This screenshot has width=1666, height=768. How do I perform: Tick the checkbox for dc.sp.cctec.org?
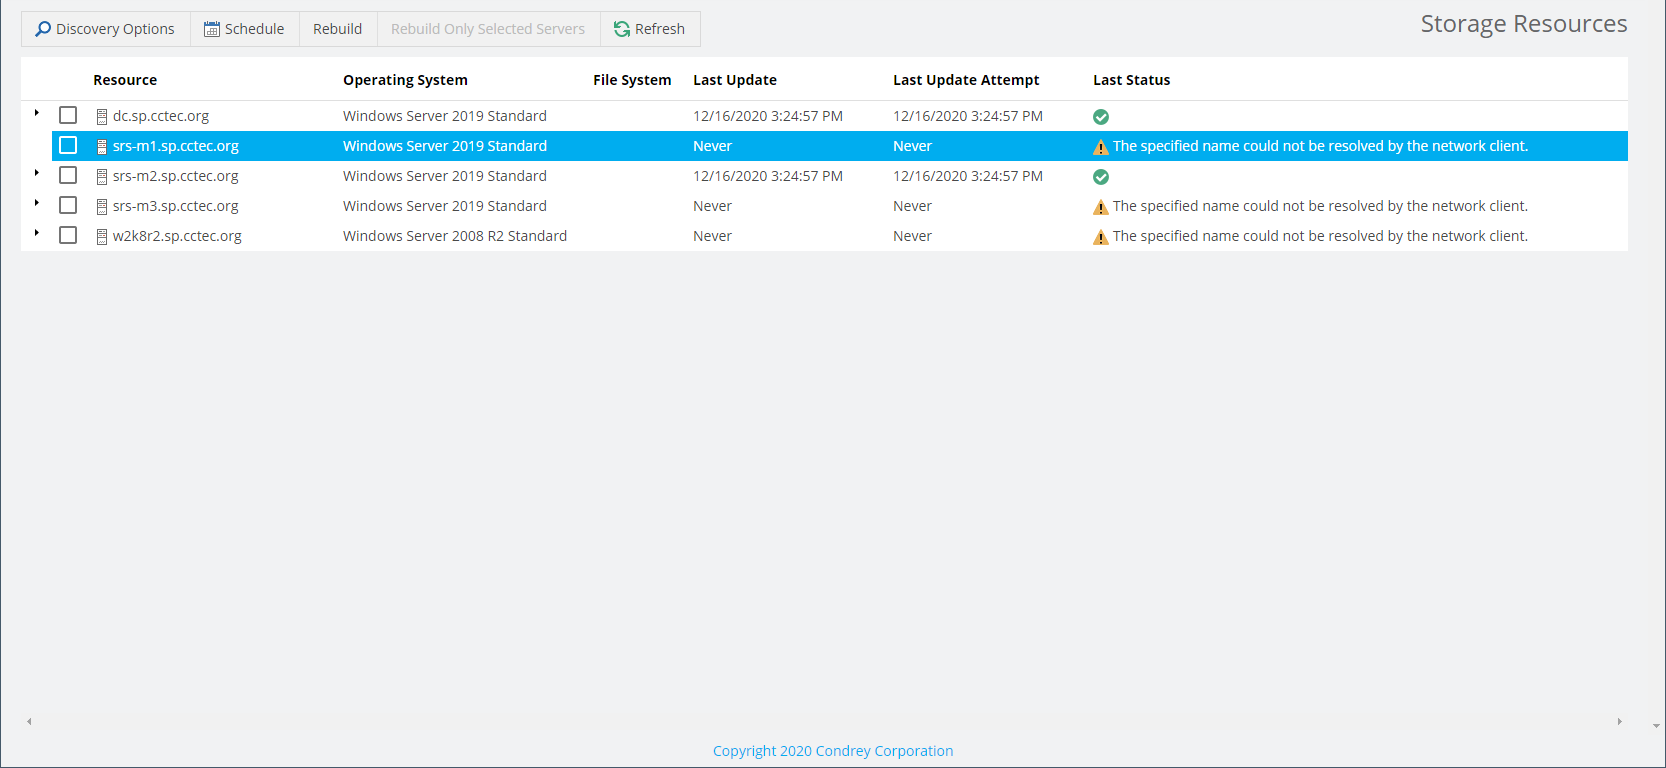click(68, 115)
